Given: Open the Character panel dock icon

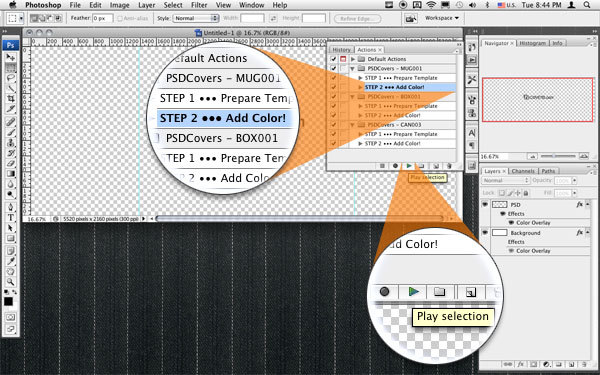Looking at the screenshot, I should pyautogui.click(x=472, y=133).
